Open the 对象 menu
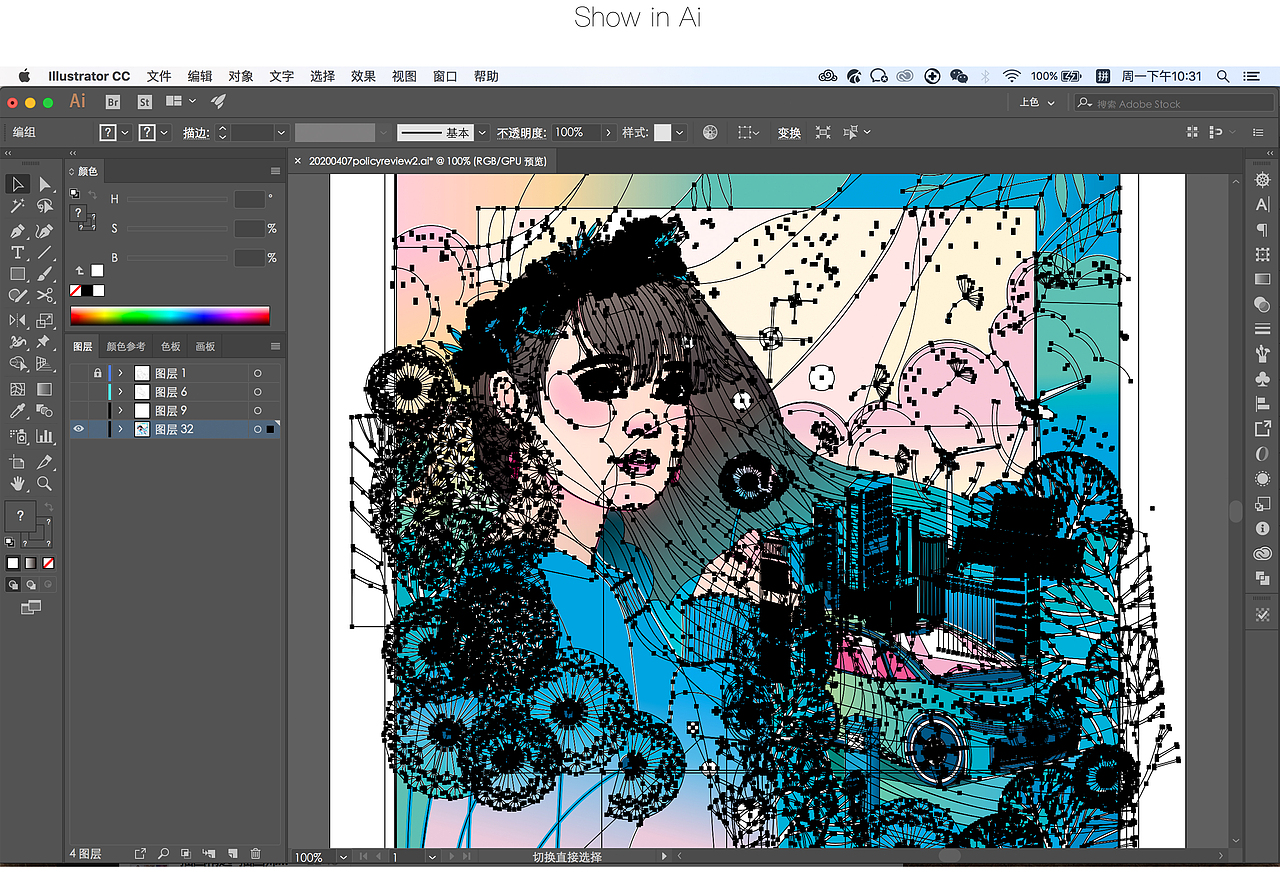The width and height of the screenshot is (1280, 878). click(240, 76)
